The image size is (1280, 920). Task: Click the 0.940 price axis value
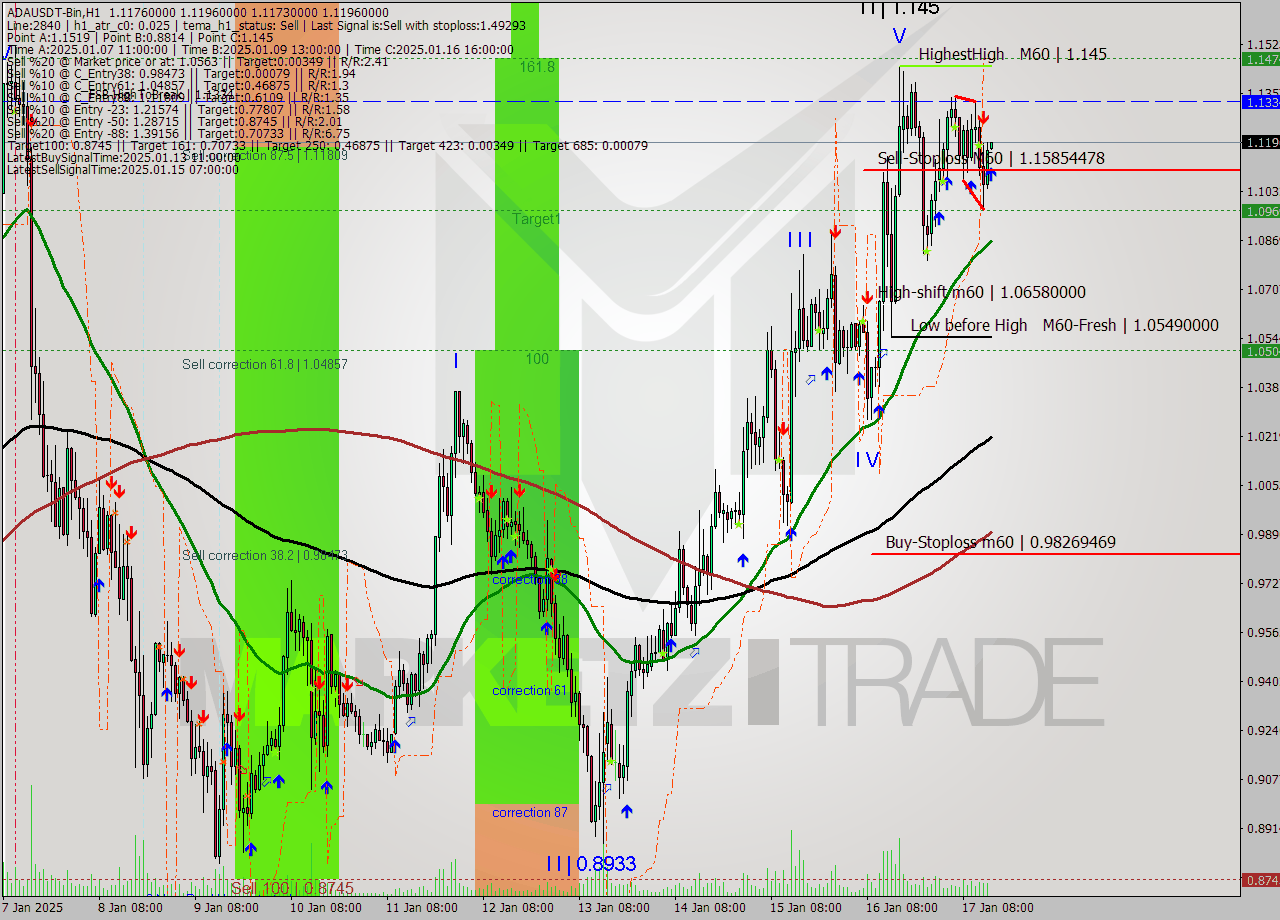1262,681
